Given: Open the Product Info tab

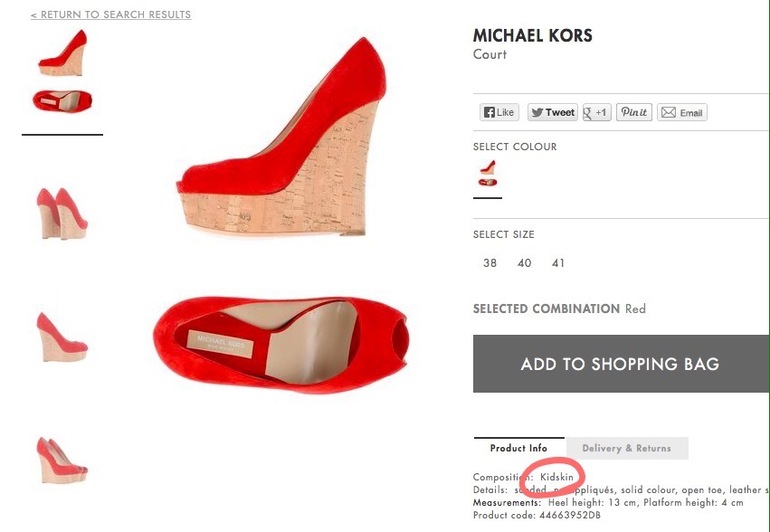Looking at the screenshot, I should point(519,448).
